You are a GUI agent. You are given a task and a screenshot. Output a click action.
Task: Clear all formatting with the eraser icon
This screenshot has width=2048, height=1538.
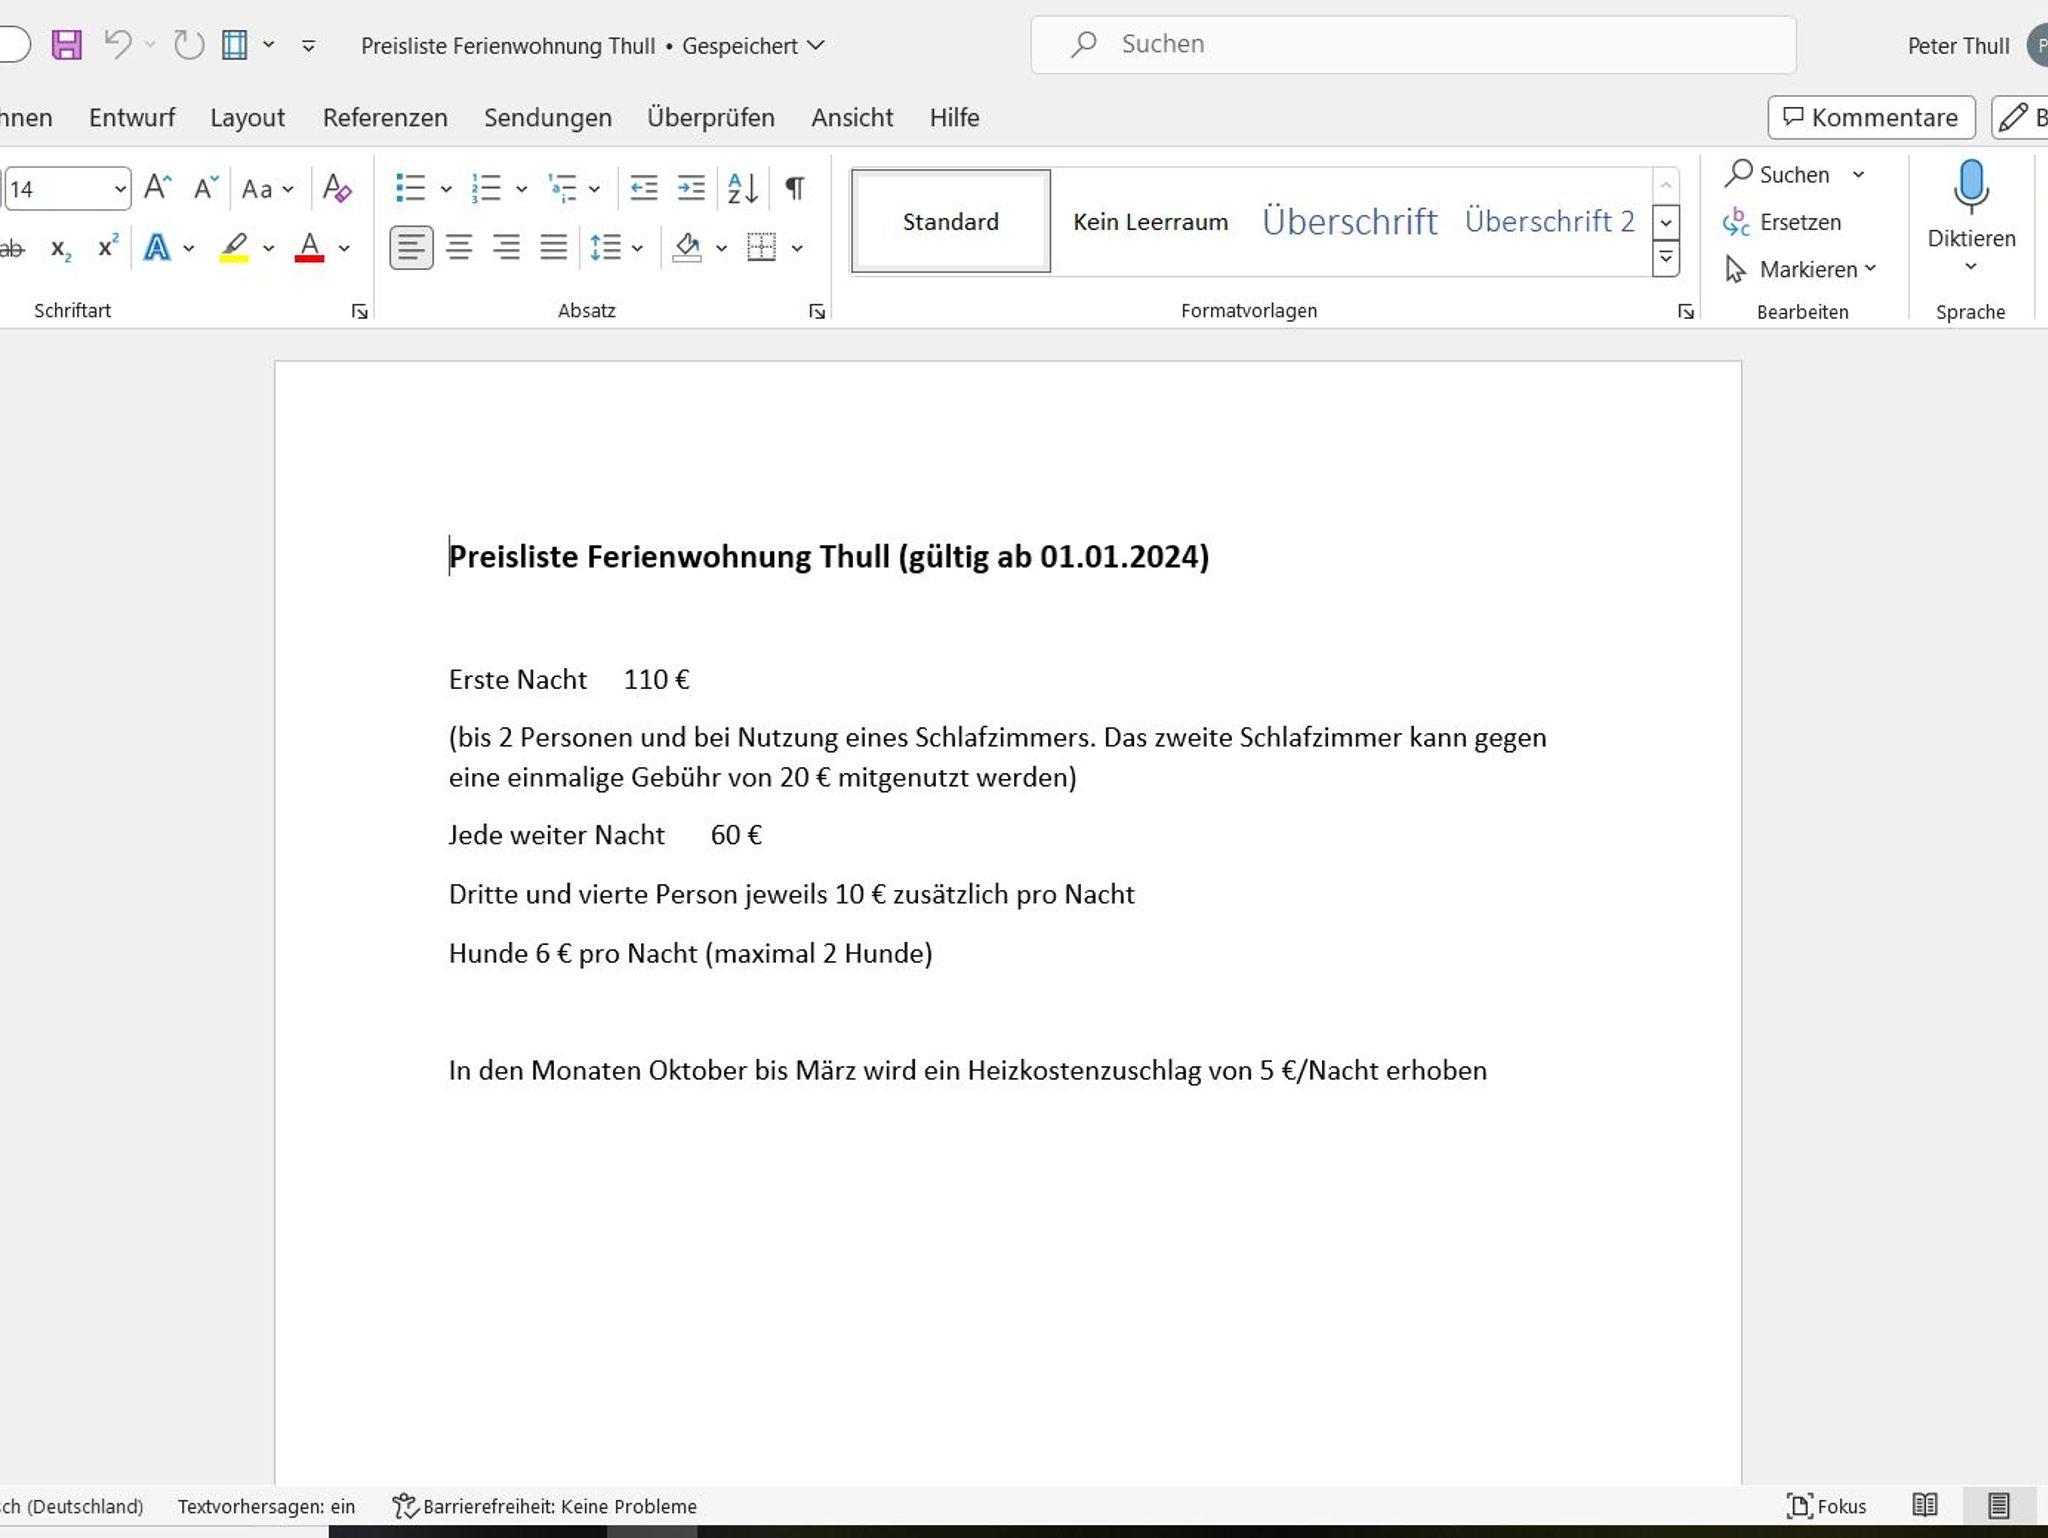337,188
